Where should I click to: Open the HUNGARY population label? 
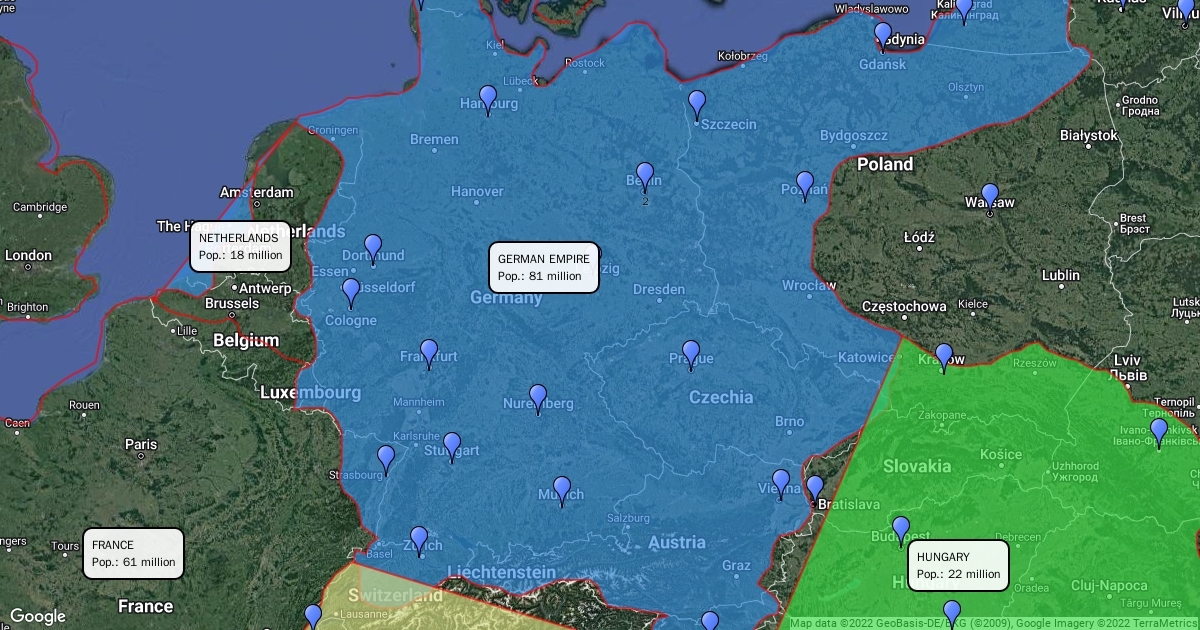[x=958, y=565]
